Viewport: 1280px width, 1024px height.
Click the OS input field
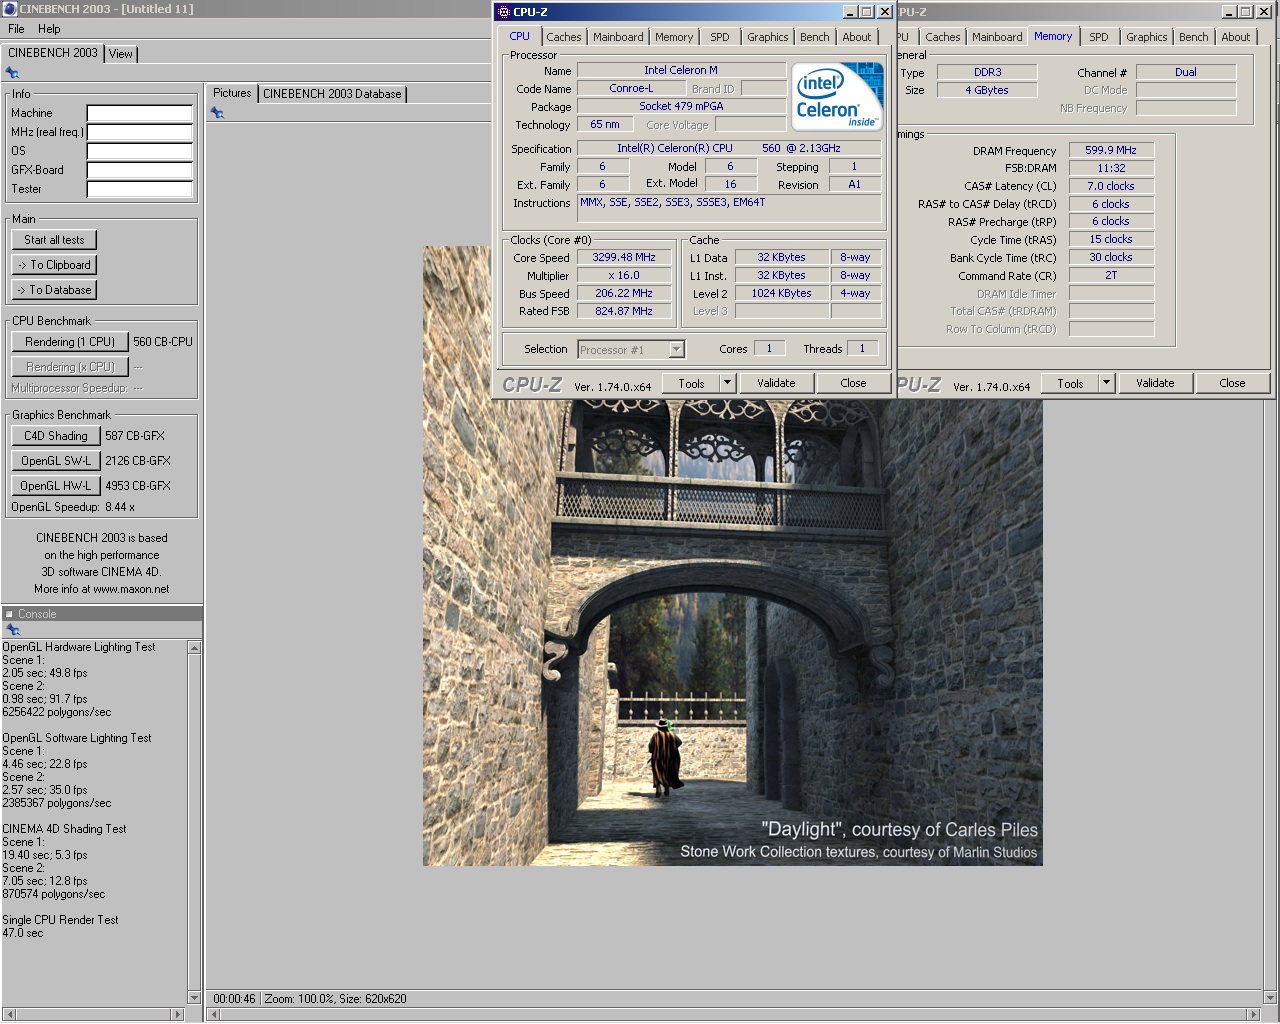pyautogui.click(x=140, y=151)
